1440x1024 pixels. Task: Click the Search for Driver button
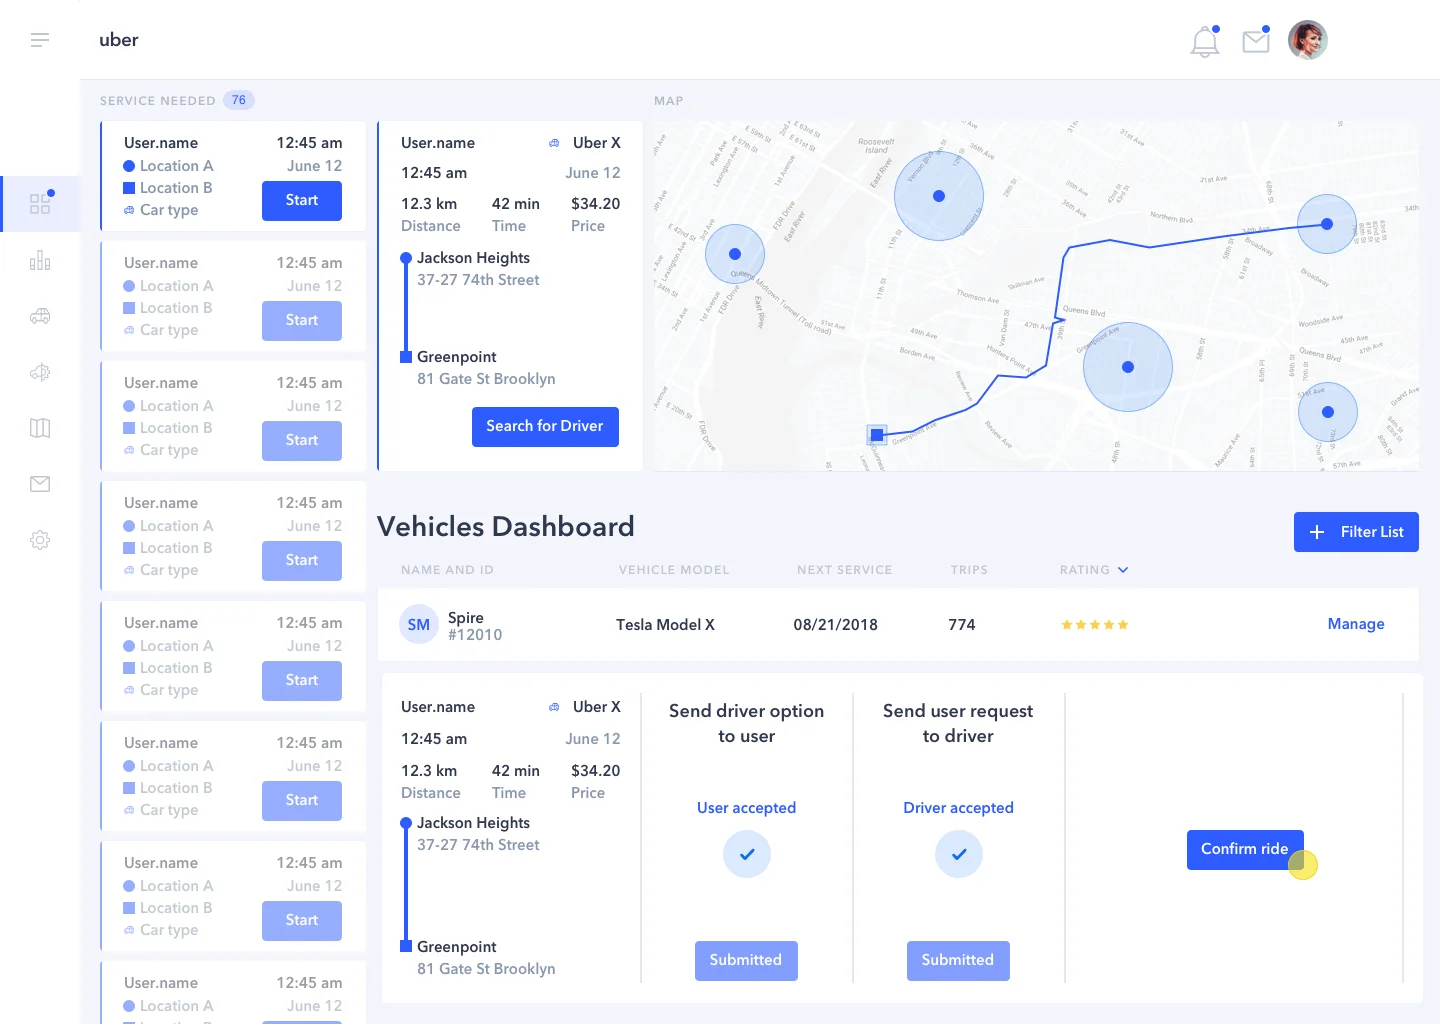(545, 427)
